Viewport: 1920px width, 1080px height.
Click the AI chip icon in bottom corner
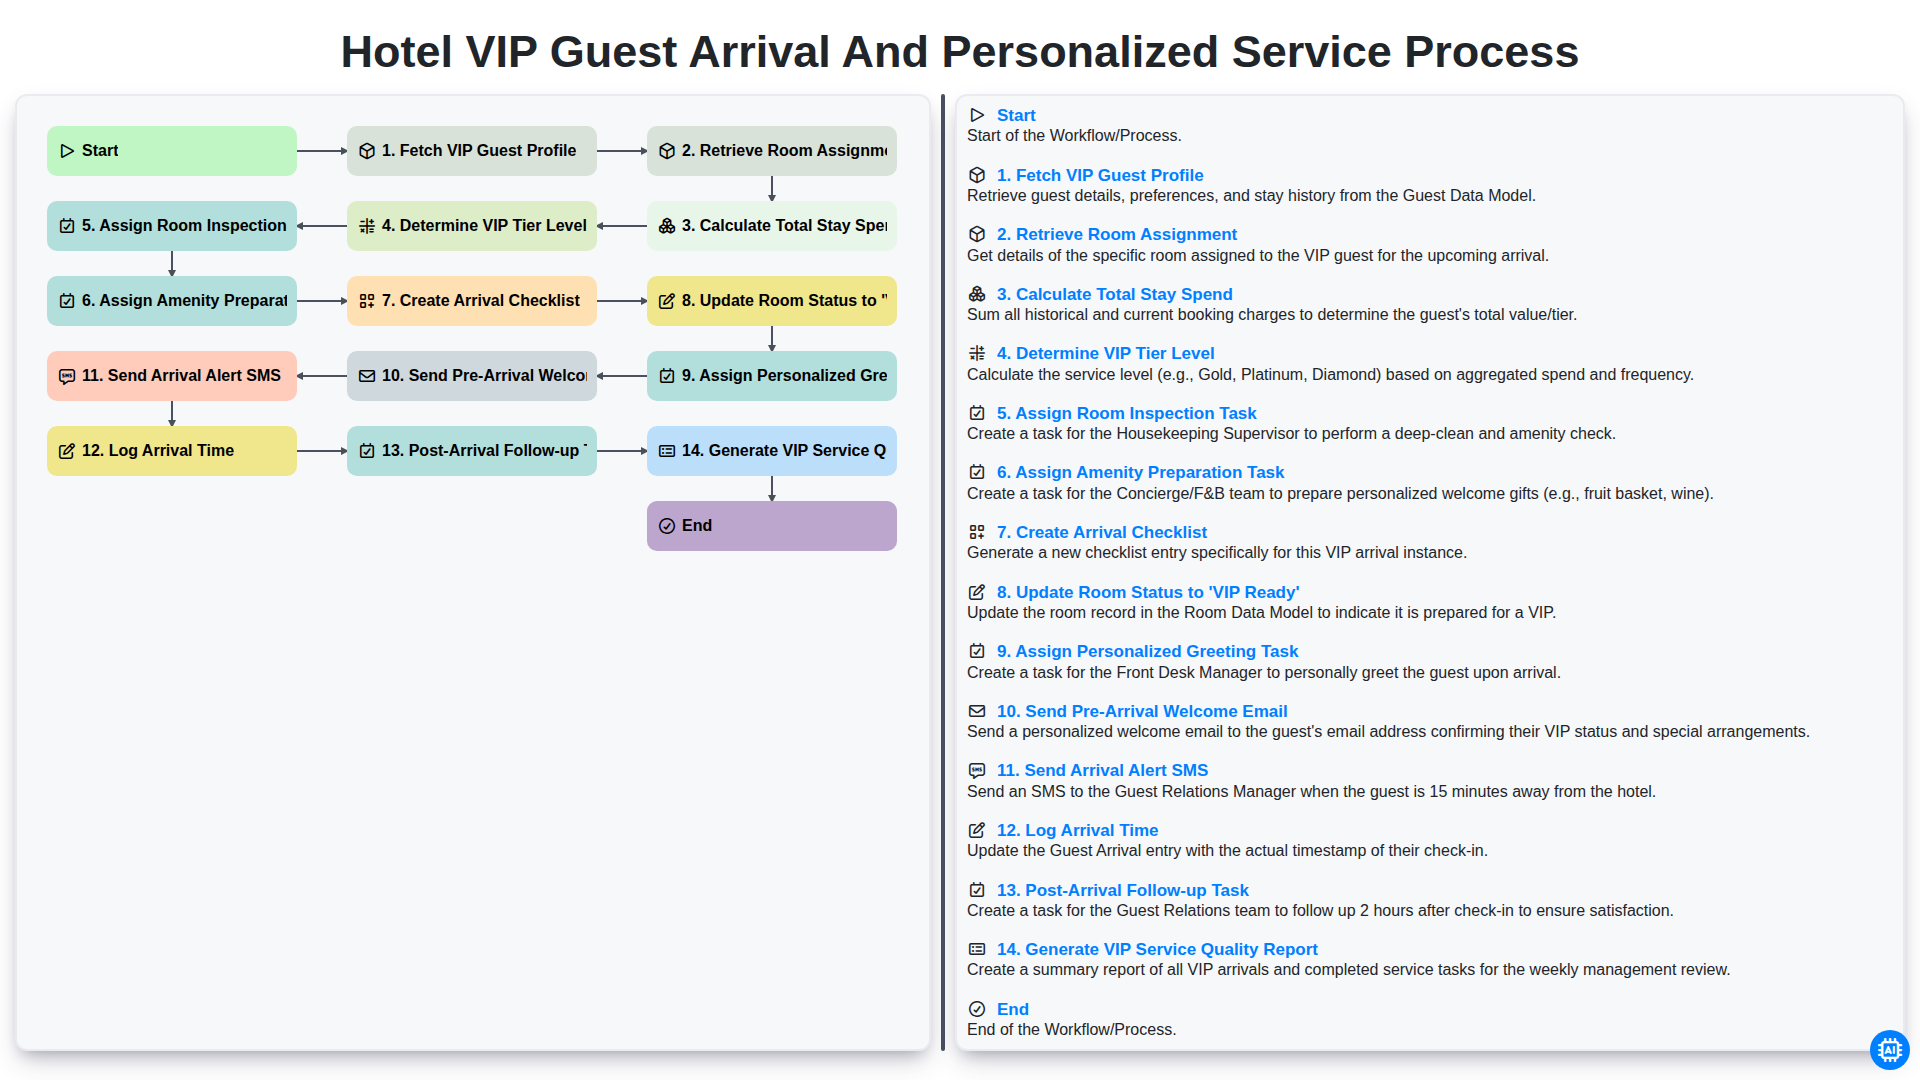(1889, 1050)
